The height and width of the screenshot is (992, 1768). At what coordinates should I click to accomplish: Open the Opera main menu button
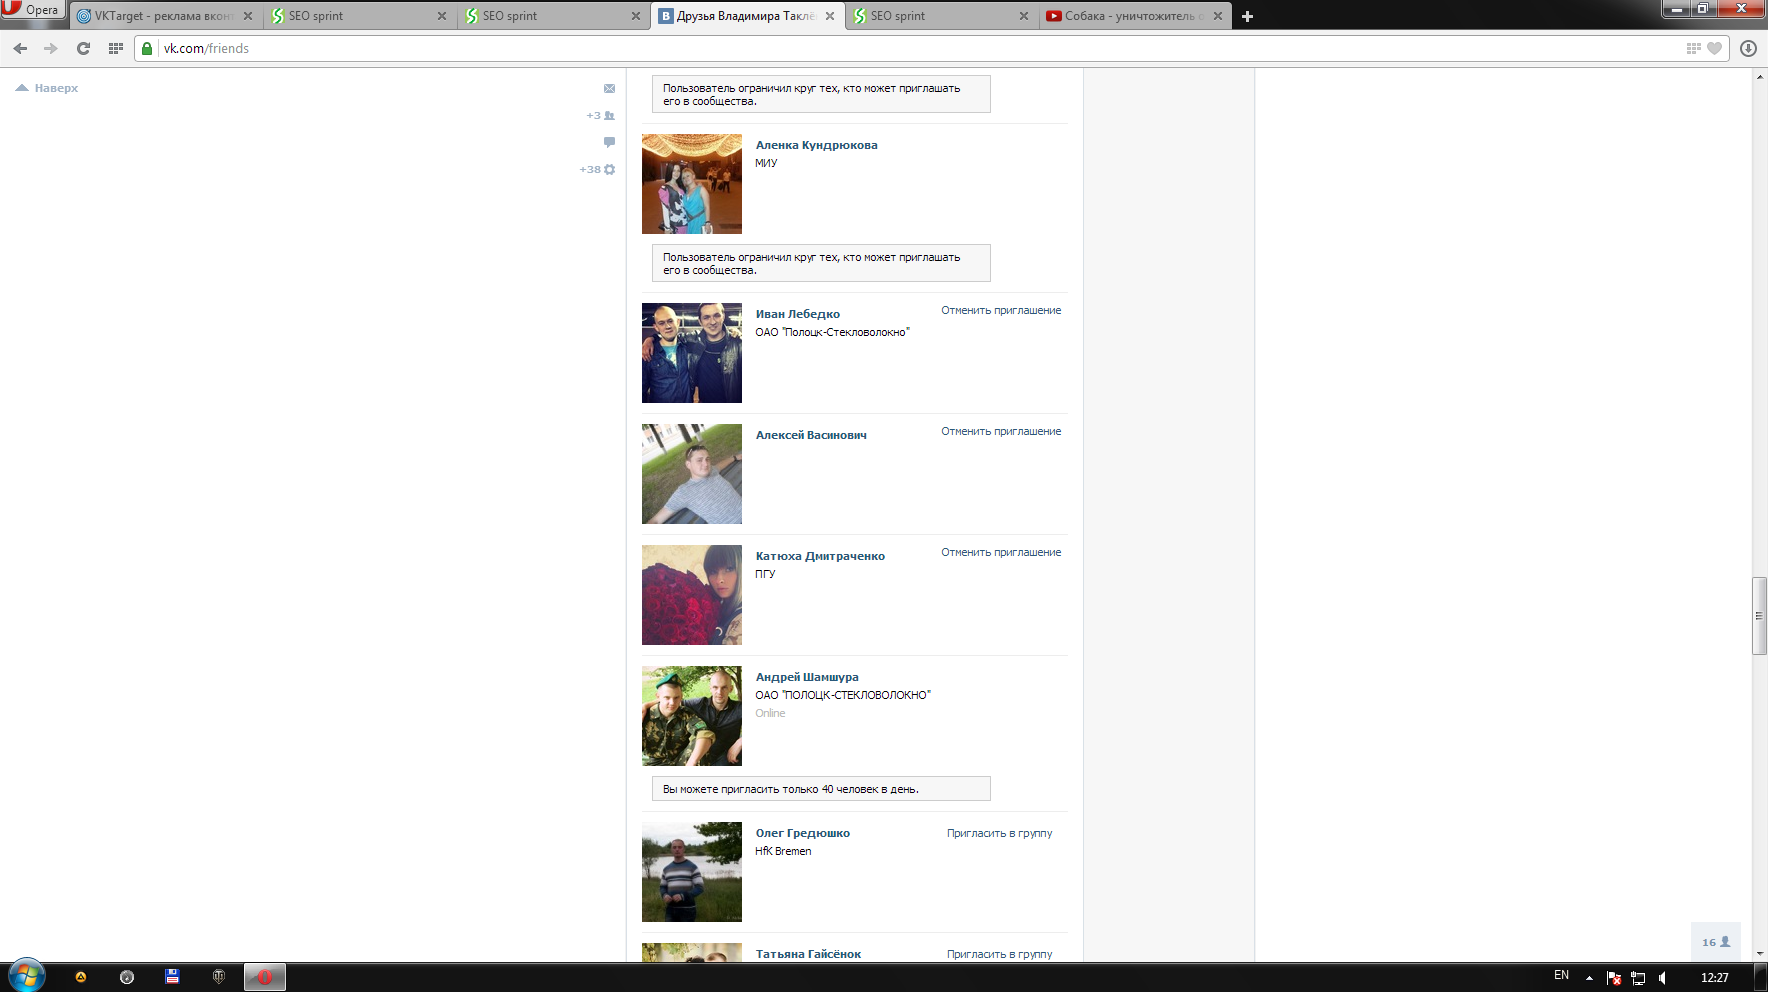tap(32, 10)
